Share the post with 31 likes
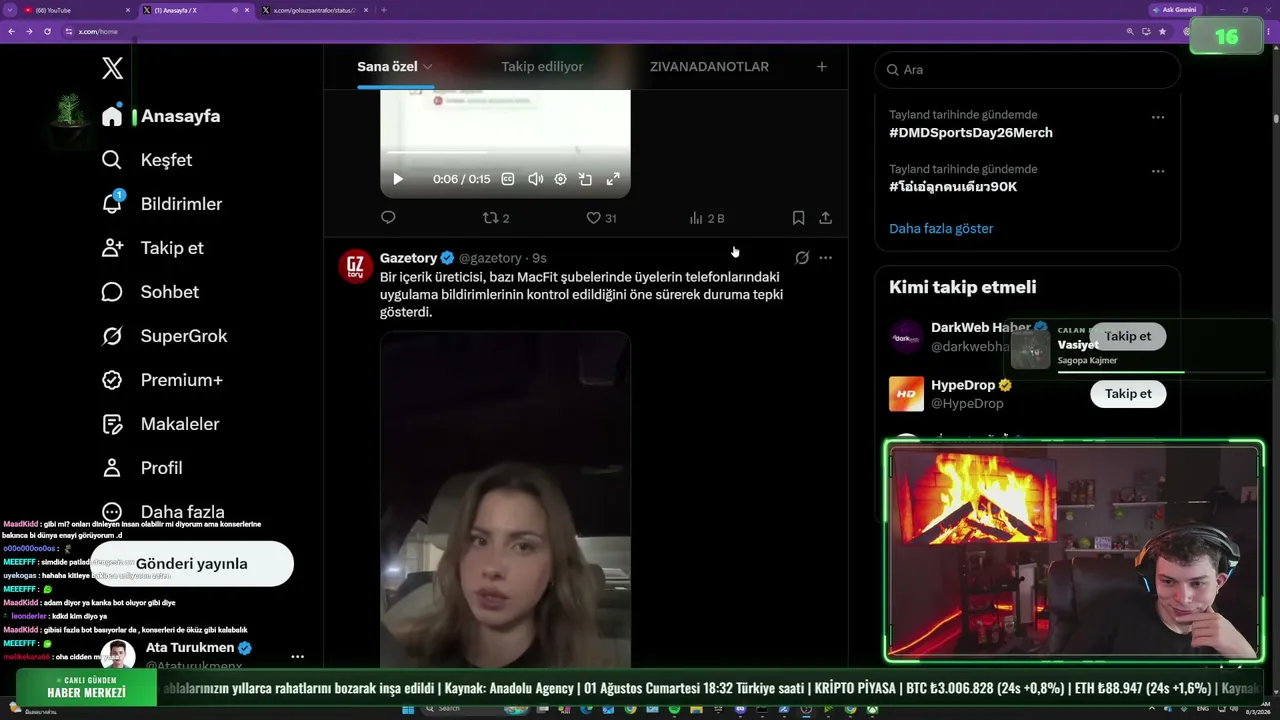 tap(825, 218)
